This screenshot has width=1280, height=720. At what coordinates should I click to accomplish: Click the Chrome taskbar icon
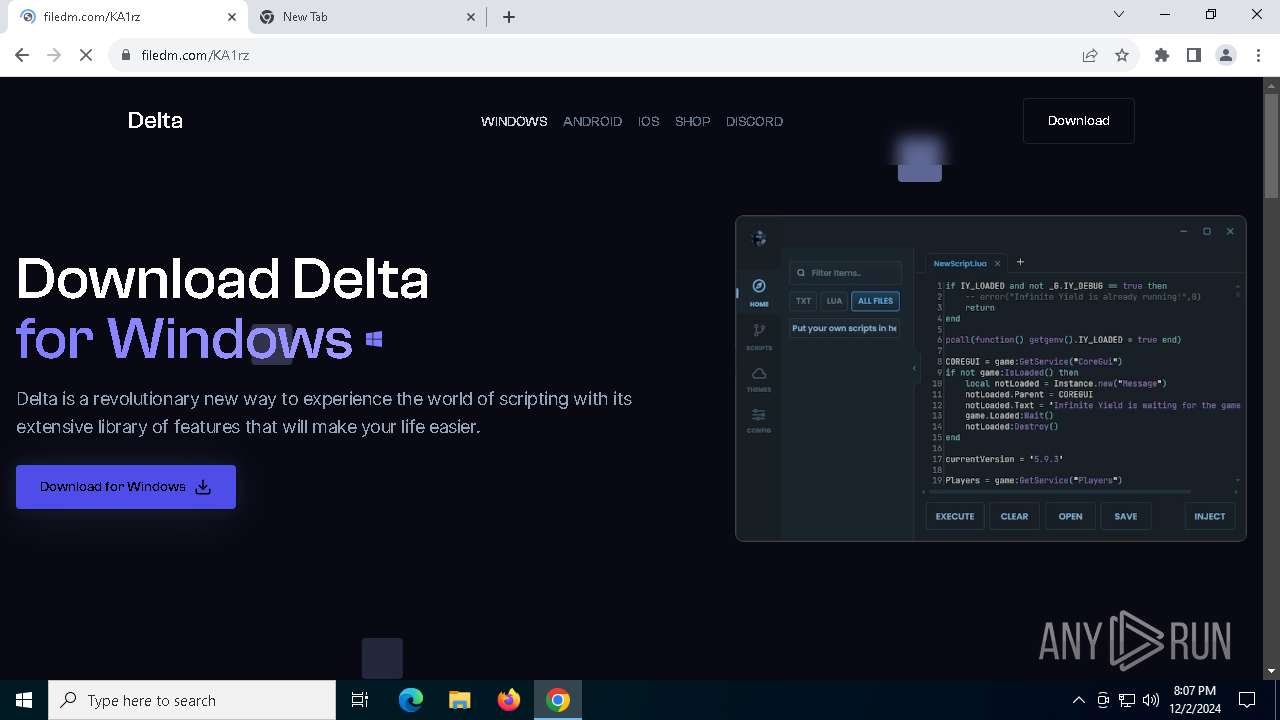coord(558,700)
